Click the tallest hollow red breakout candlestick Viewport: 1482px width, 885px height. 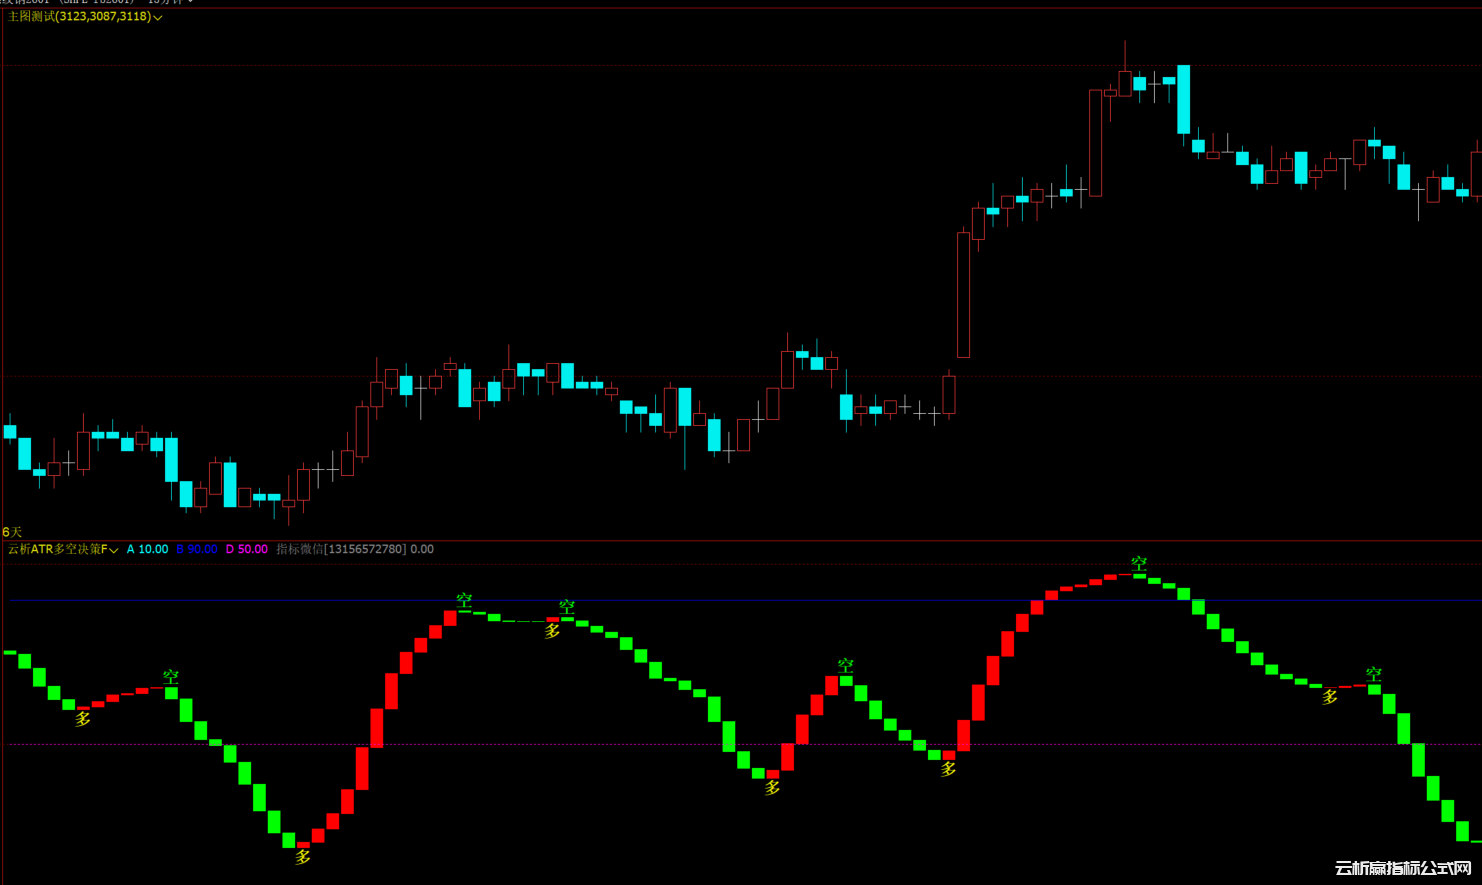tap(963, 294)
